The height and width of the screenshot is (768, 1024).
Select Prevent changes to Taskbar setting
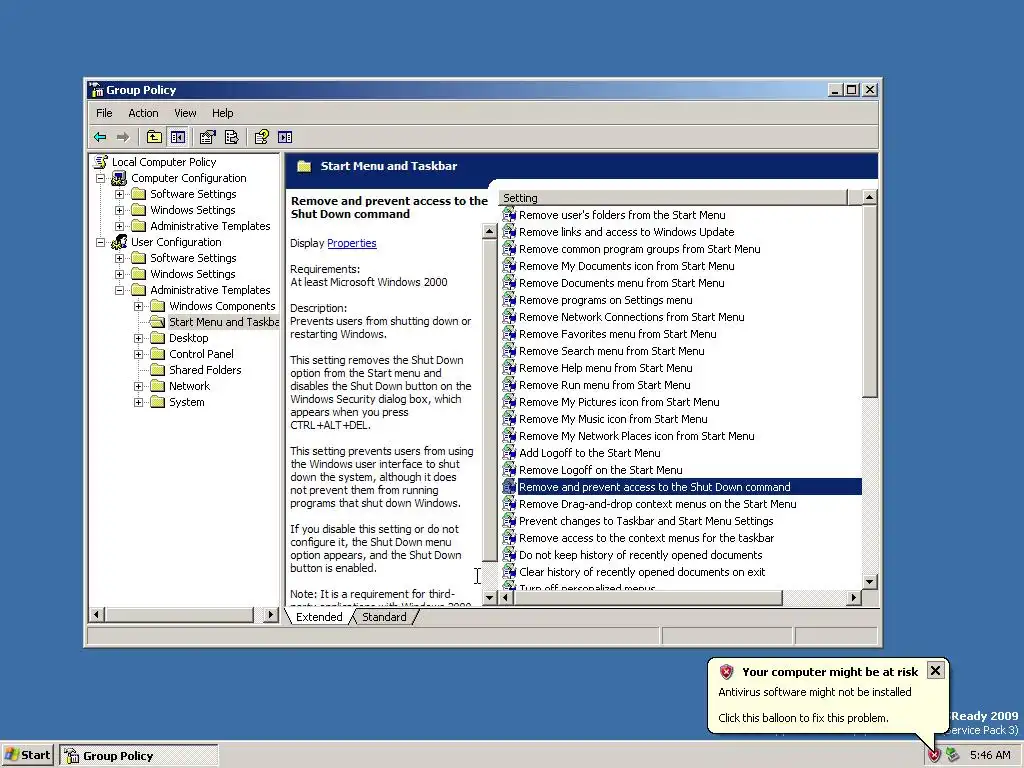[x=646, y=521]
